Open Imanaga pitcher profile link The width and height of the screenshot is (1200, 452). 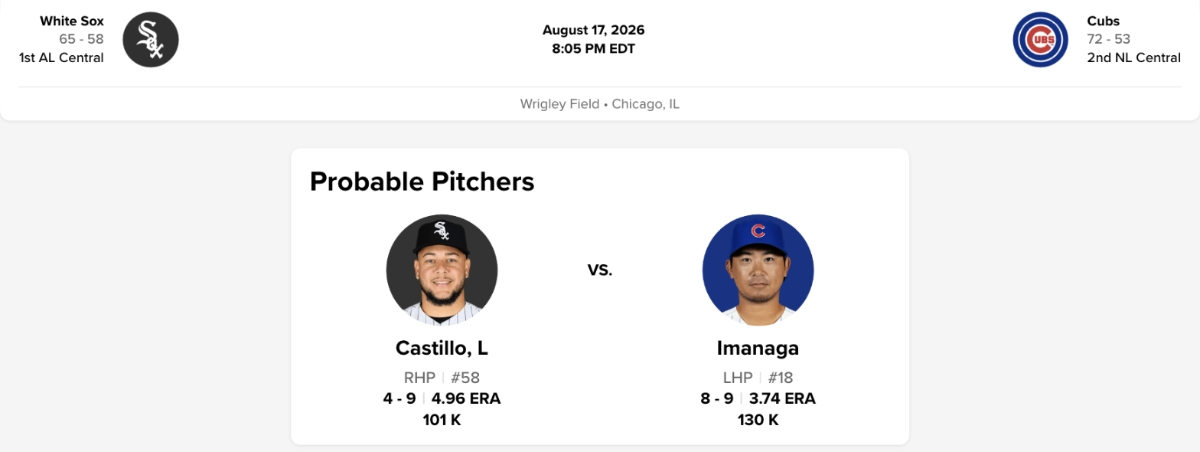[x=758, y=348]
